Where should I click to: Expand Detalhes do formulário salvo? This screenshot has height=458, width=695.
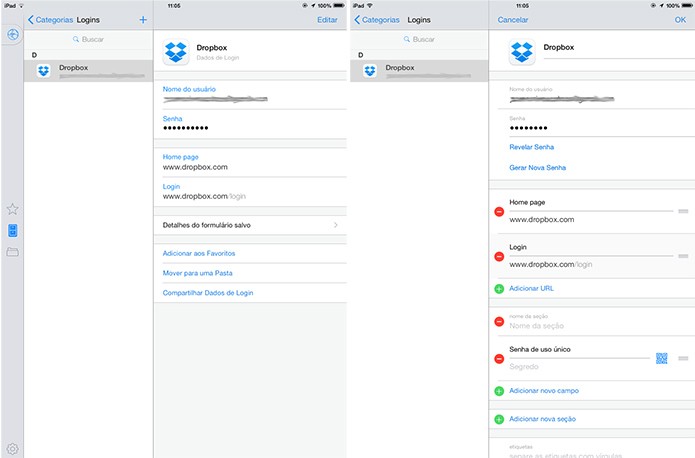point(250,225)
